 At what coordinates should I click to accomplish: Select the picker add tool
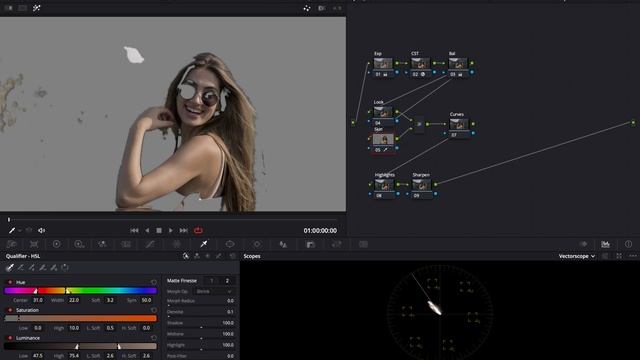pos(32,268)
